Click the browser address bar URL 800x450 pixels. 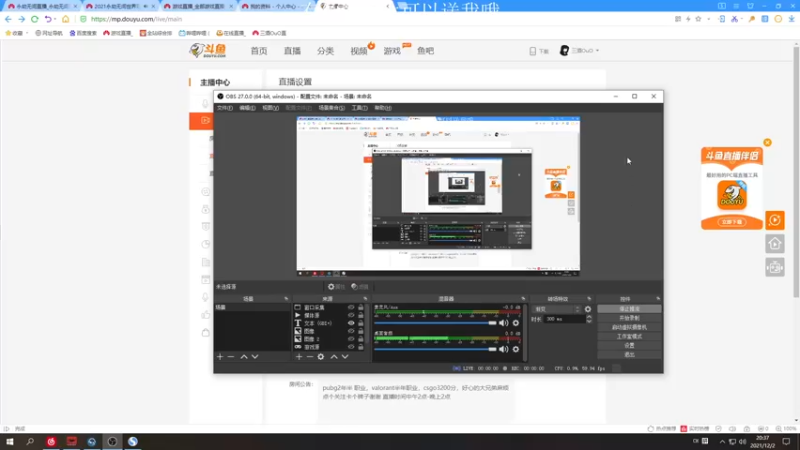(136, 19)
